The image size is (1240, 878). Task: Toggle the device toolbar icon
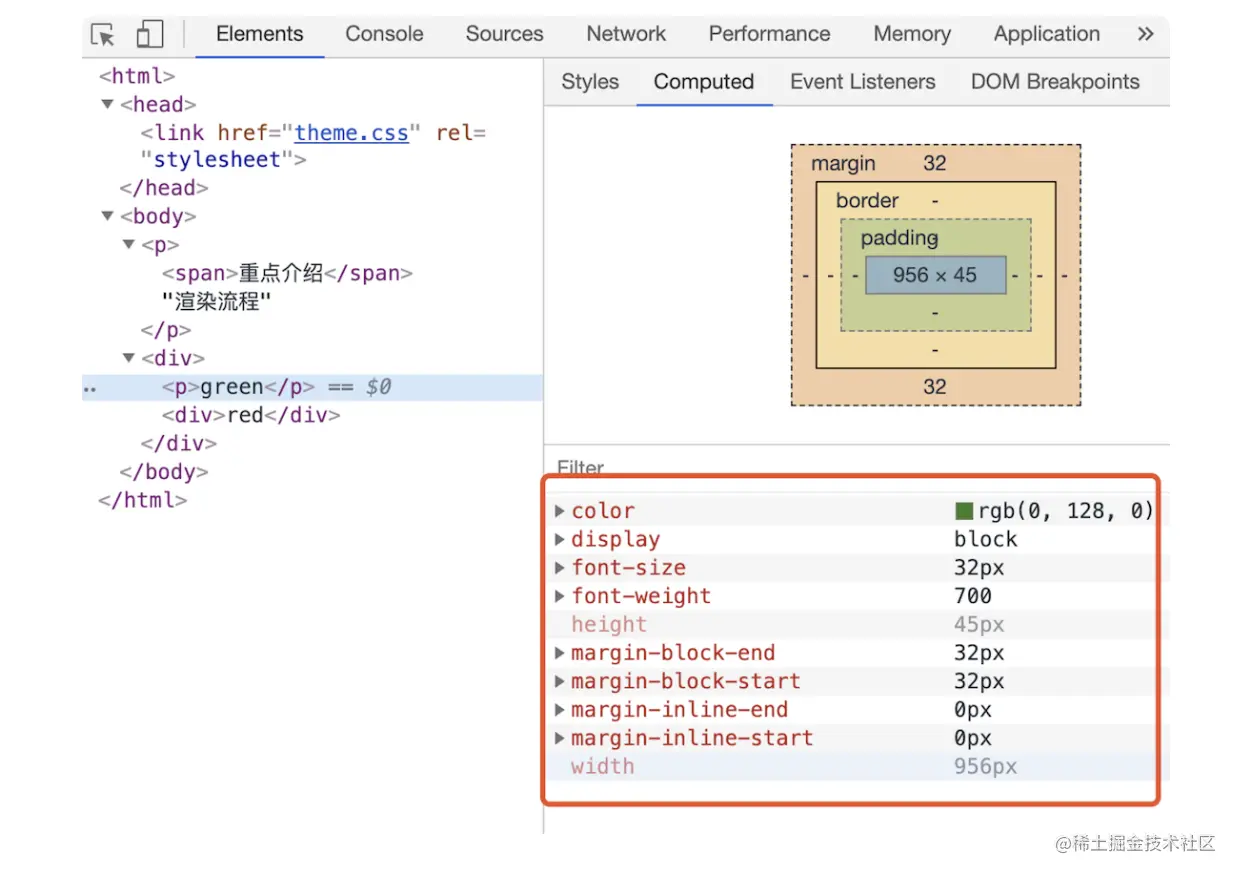(x=150, y=35)
